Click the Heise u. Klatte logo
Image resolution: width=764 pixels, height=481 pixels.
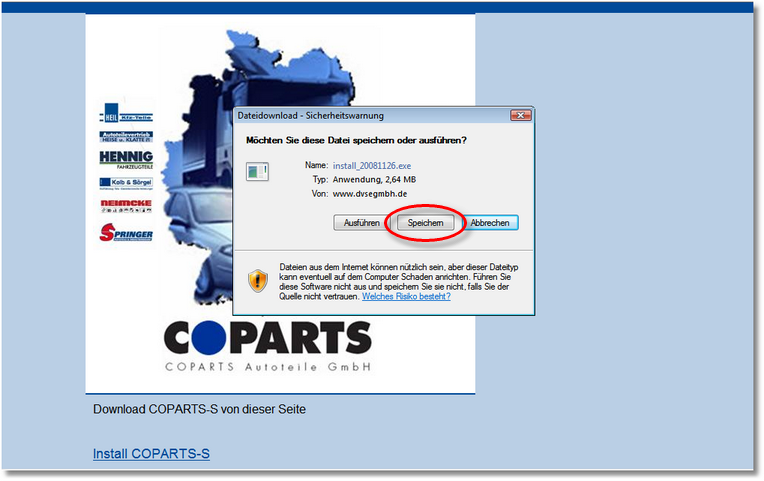point(126,136)
